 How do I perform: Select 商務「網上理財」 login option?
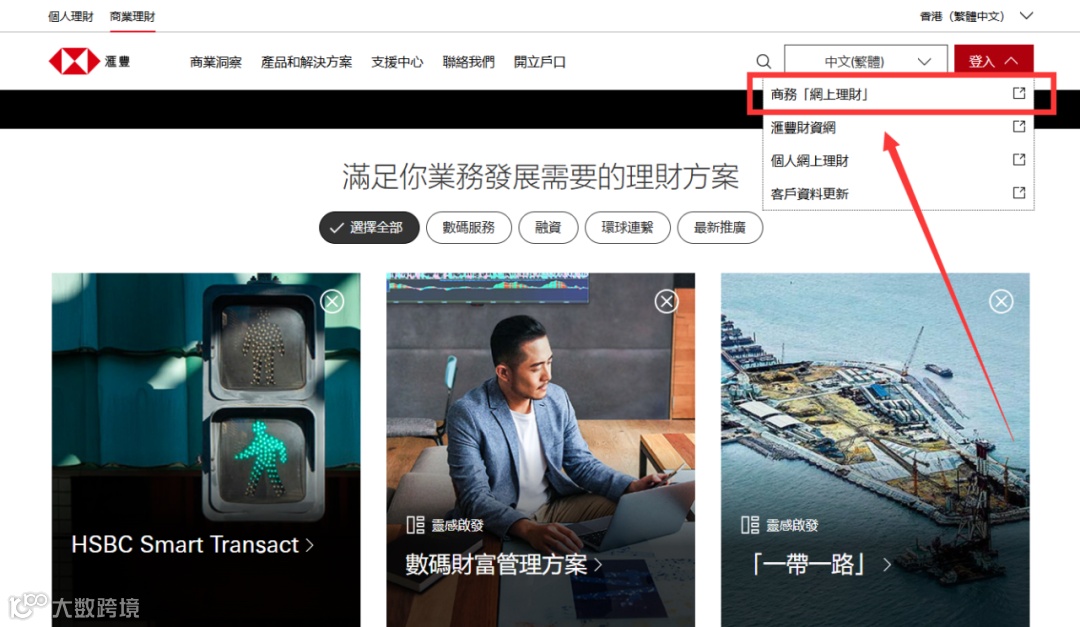tap(898, 94)
